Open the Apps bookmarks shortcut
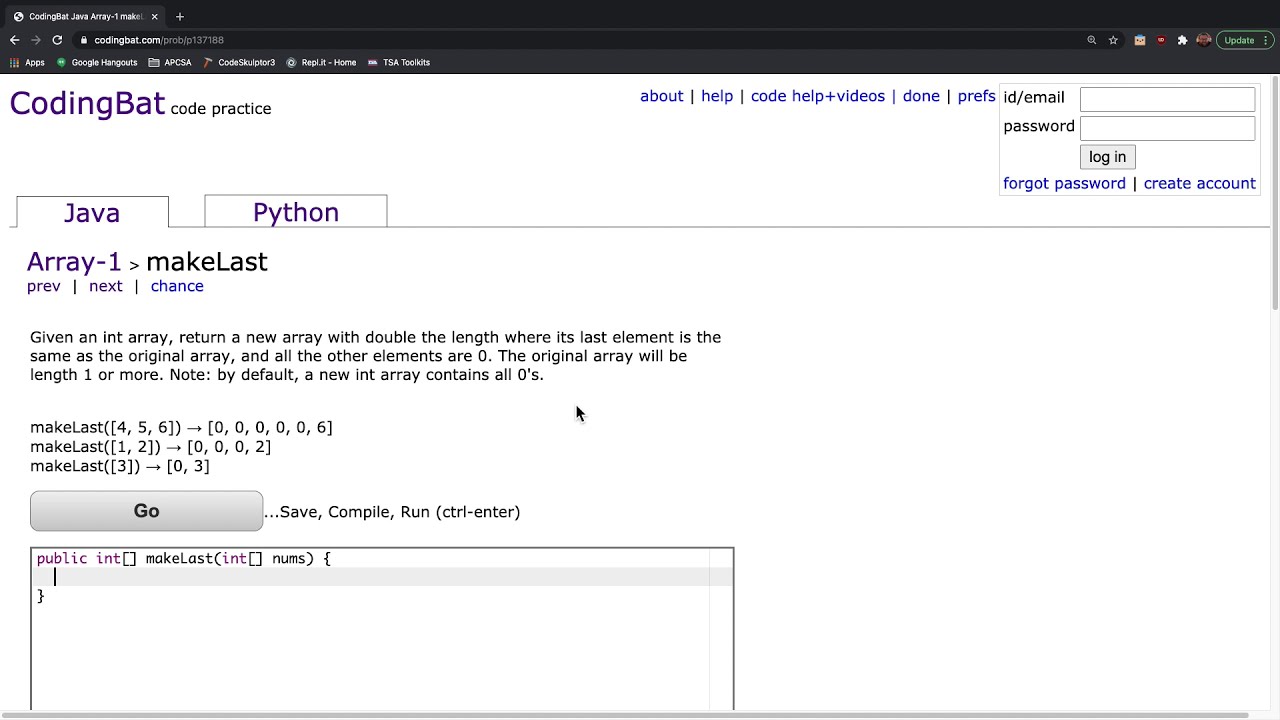This screenshot has height=720, width=1280. click(x=27, y=62)
